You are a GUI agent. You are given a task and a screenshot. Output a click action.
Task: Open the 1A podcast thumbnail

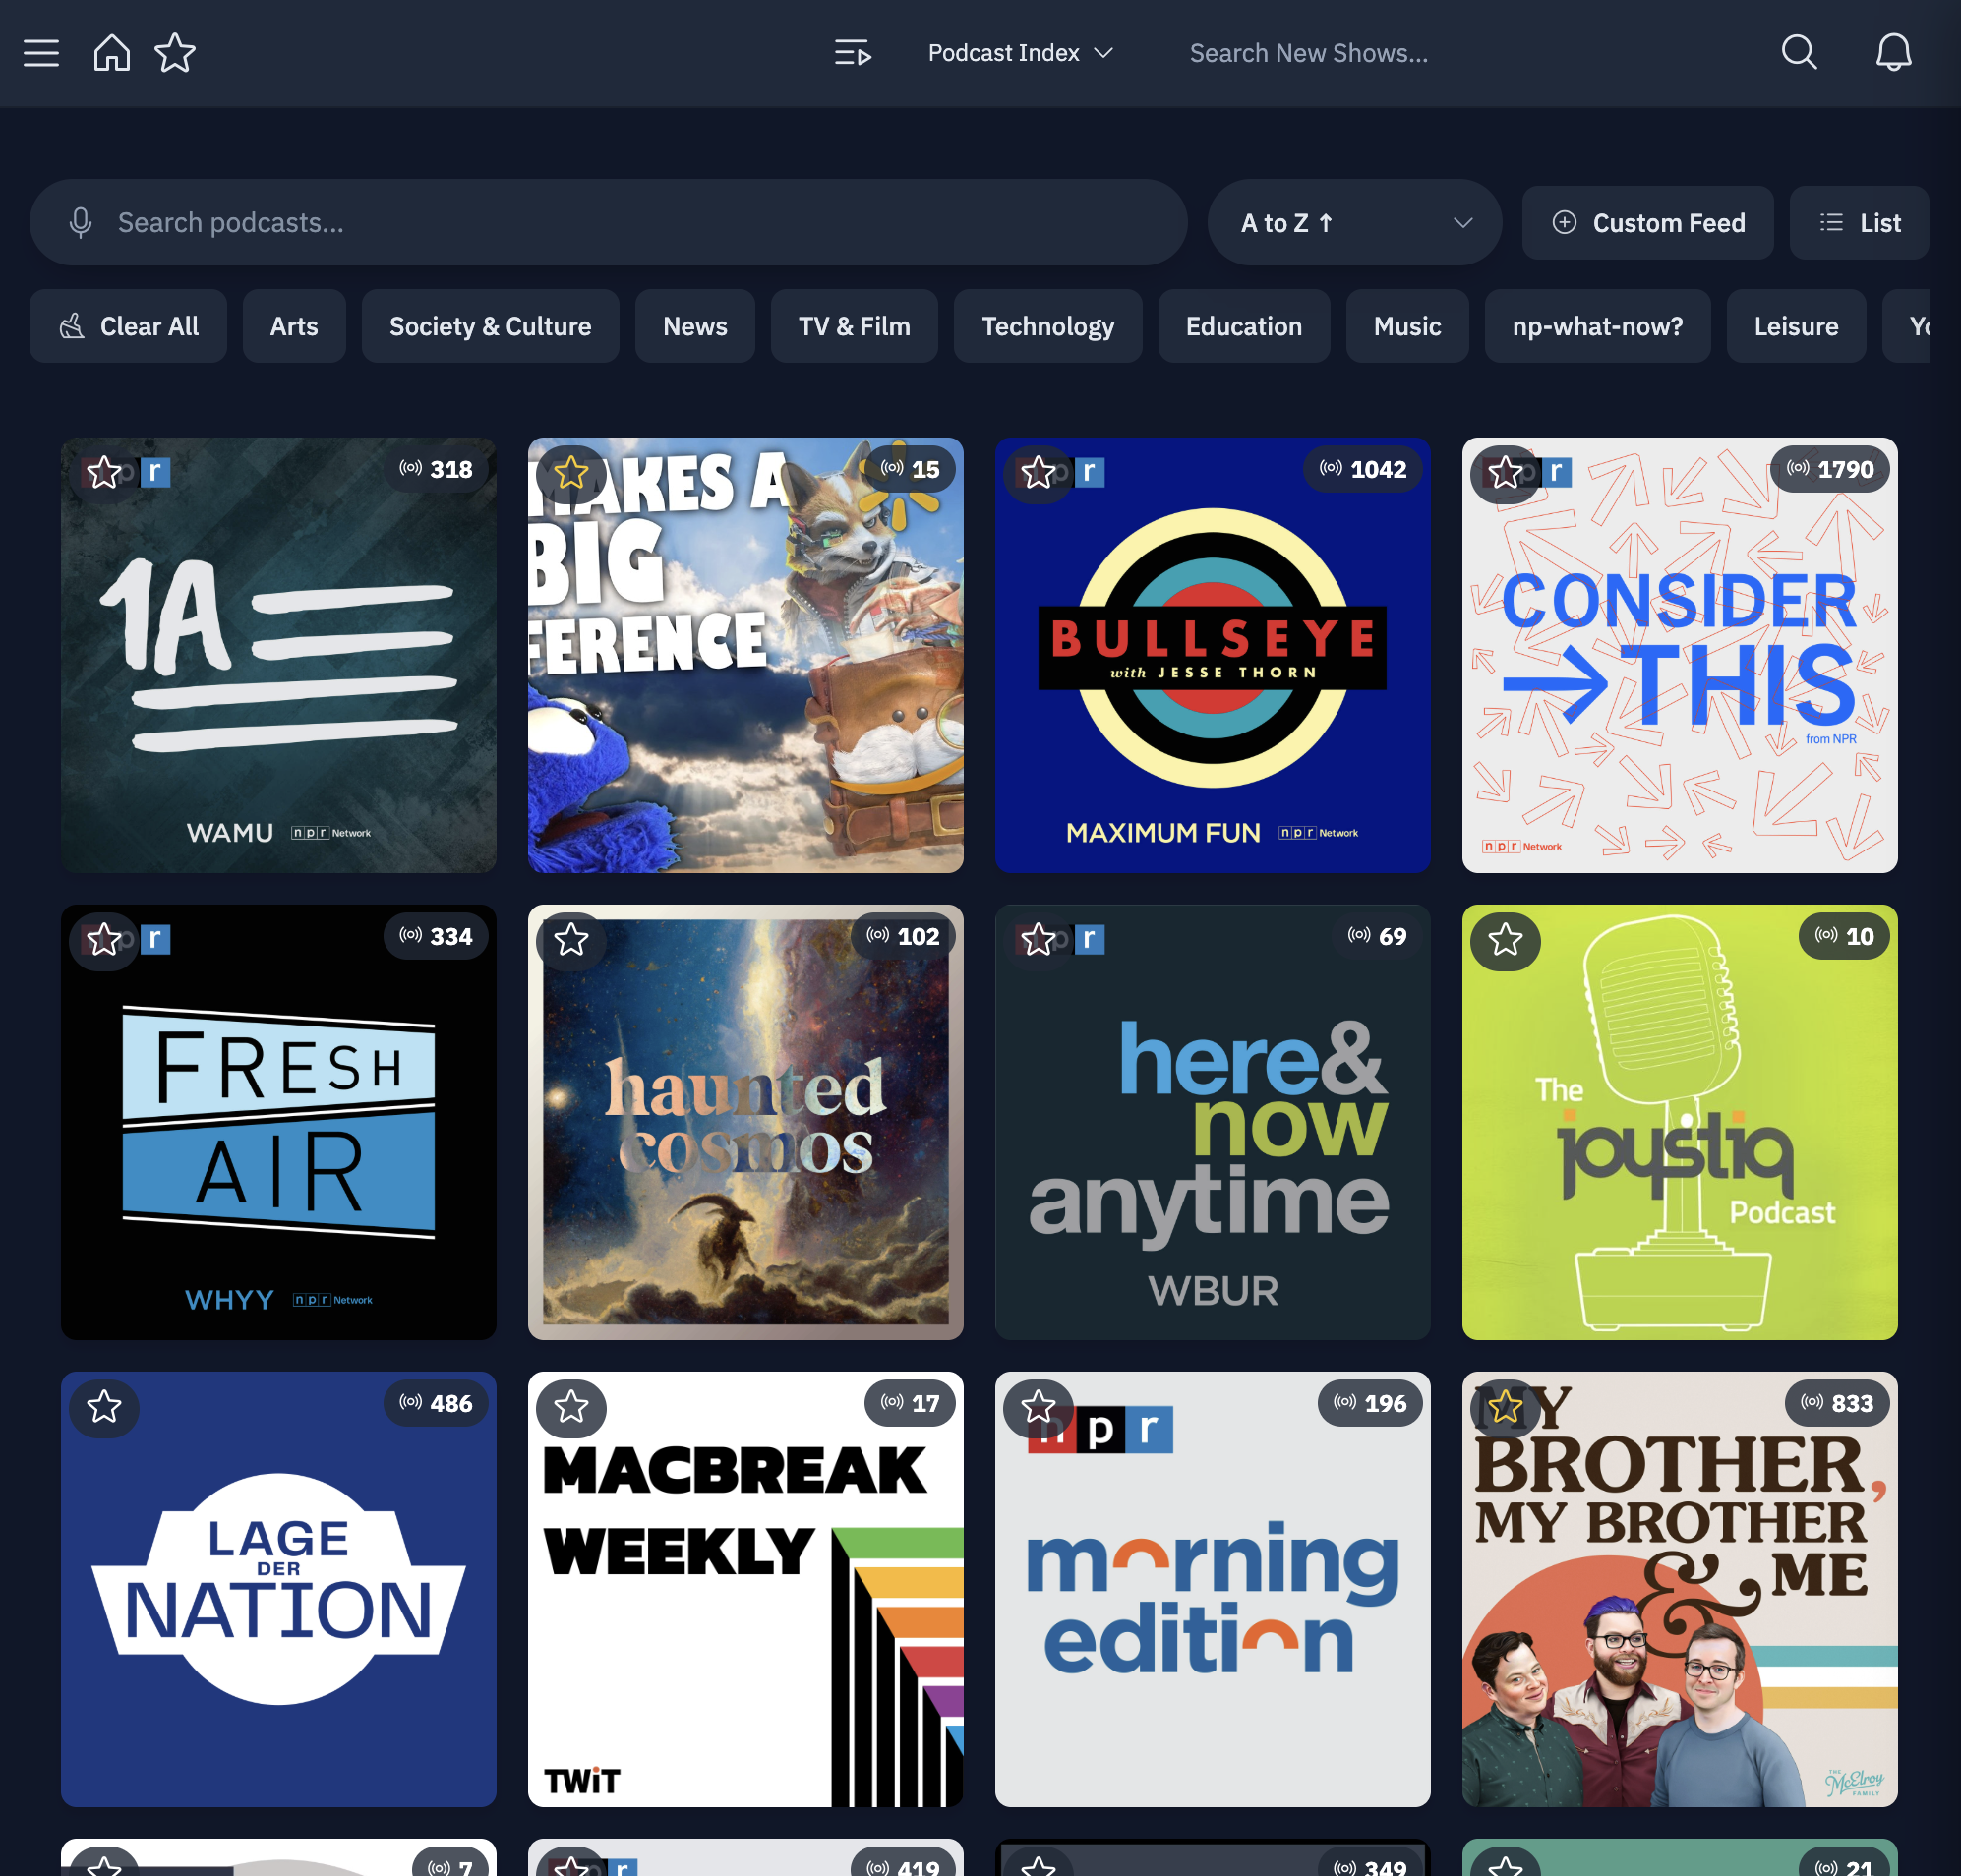tap(278, 655)
